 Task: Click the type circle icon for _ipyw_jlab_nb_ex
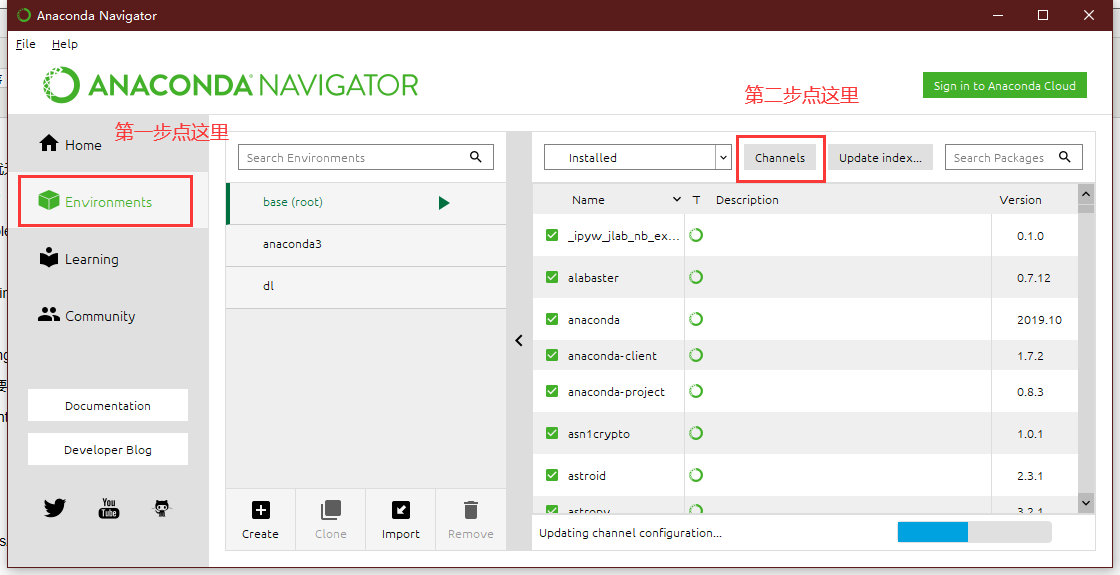click(696, 235)
